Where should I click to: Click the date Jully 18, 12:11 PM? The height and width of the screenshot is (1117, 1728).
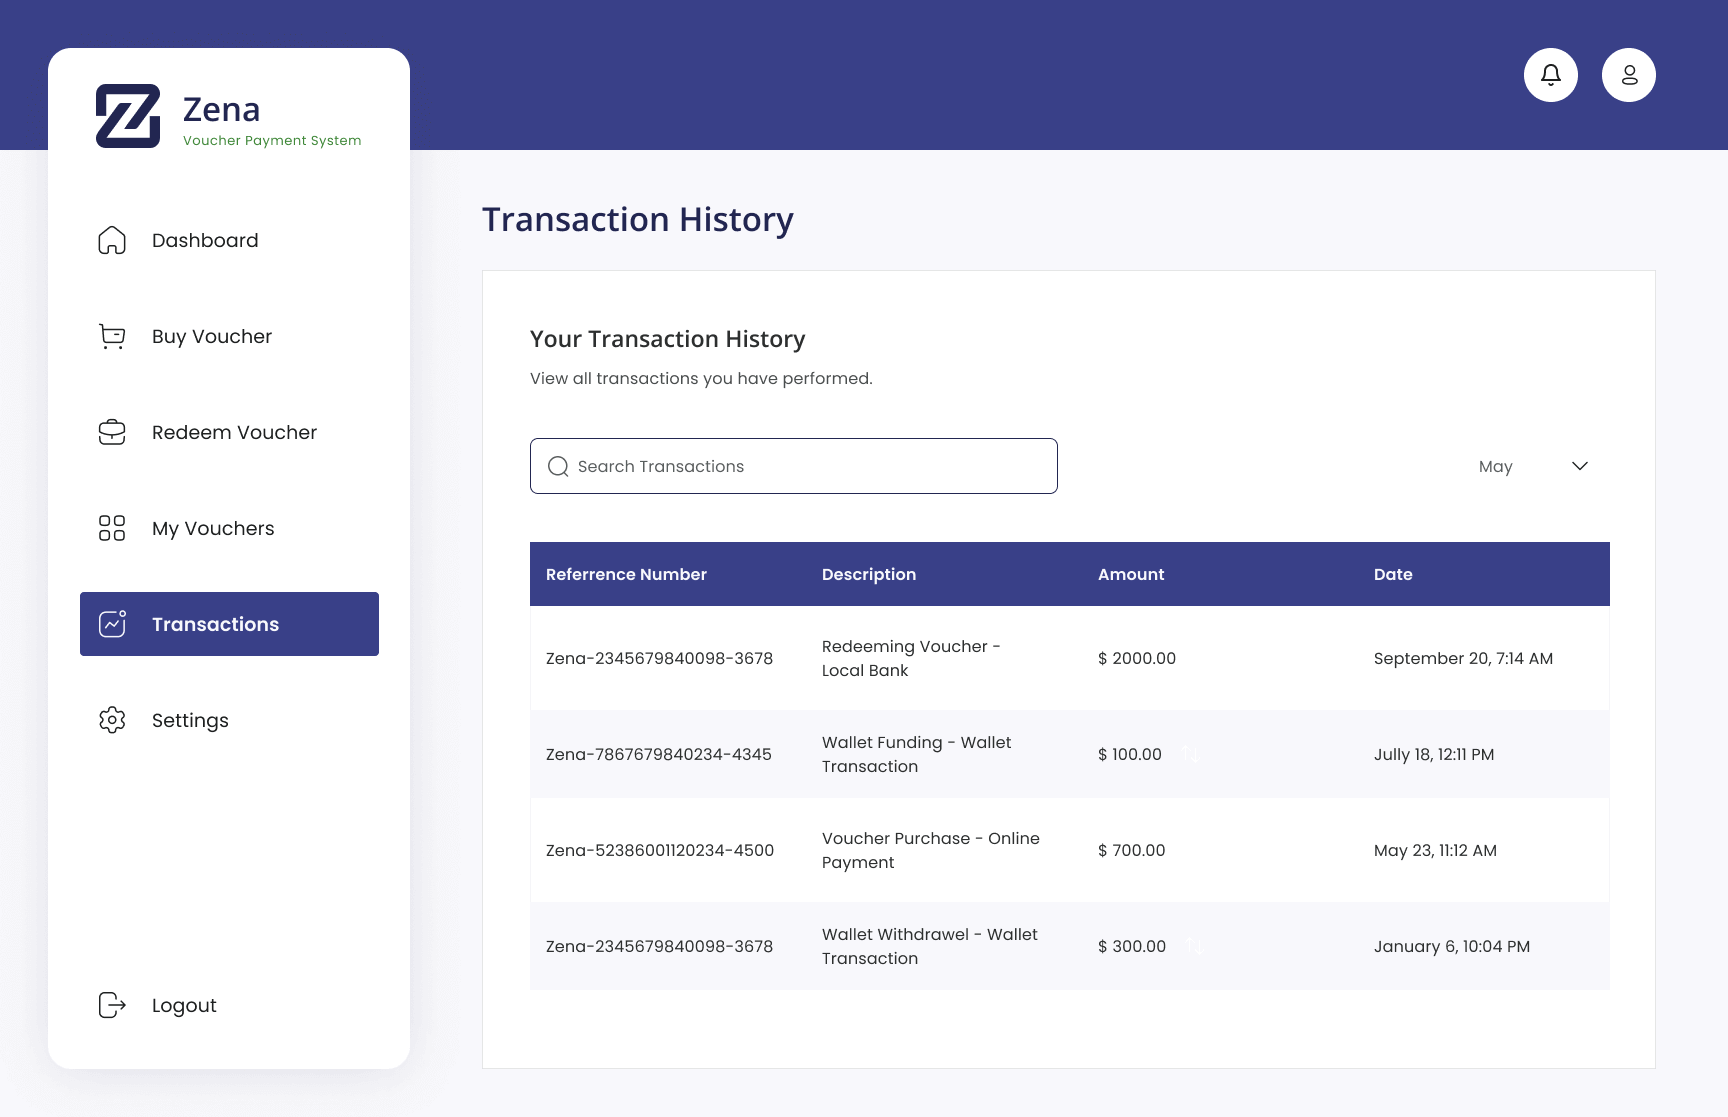pyautogui.click(x=1434, y=754)
